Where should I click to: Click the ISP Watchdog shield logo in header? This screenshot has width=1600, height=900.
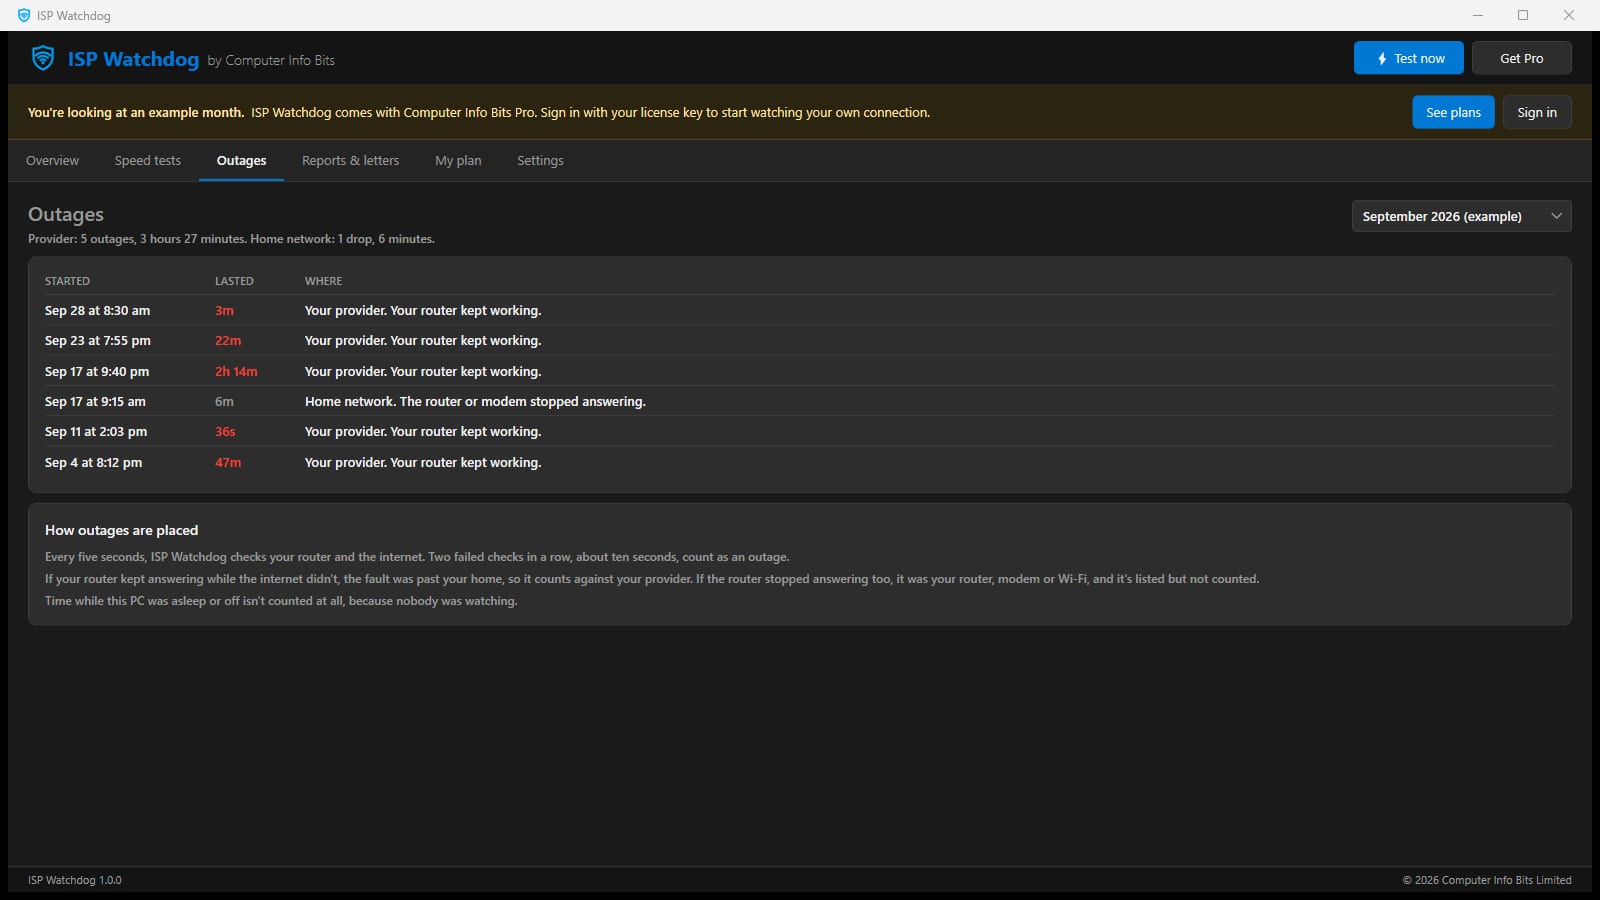[x=43, y=58]
